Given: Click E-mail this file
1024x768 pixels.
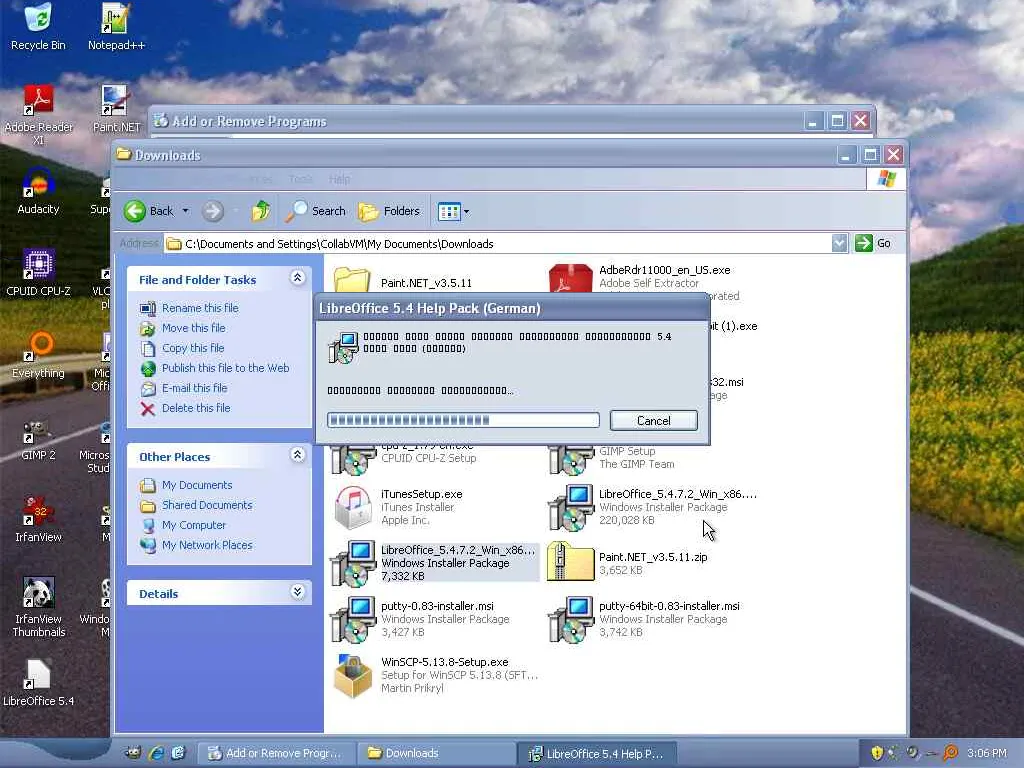Looking at the screenshot, I should click(x=195, y=388).
